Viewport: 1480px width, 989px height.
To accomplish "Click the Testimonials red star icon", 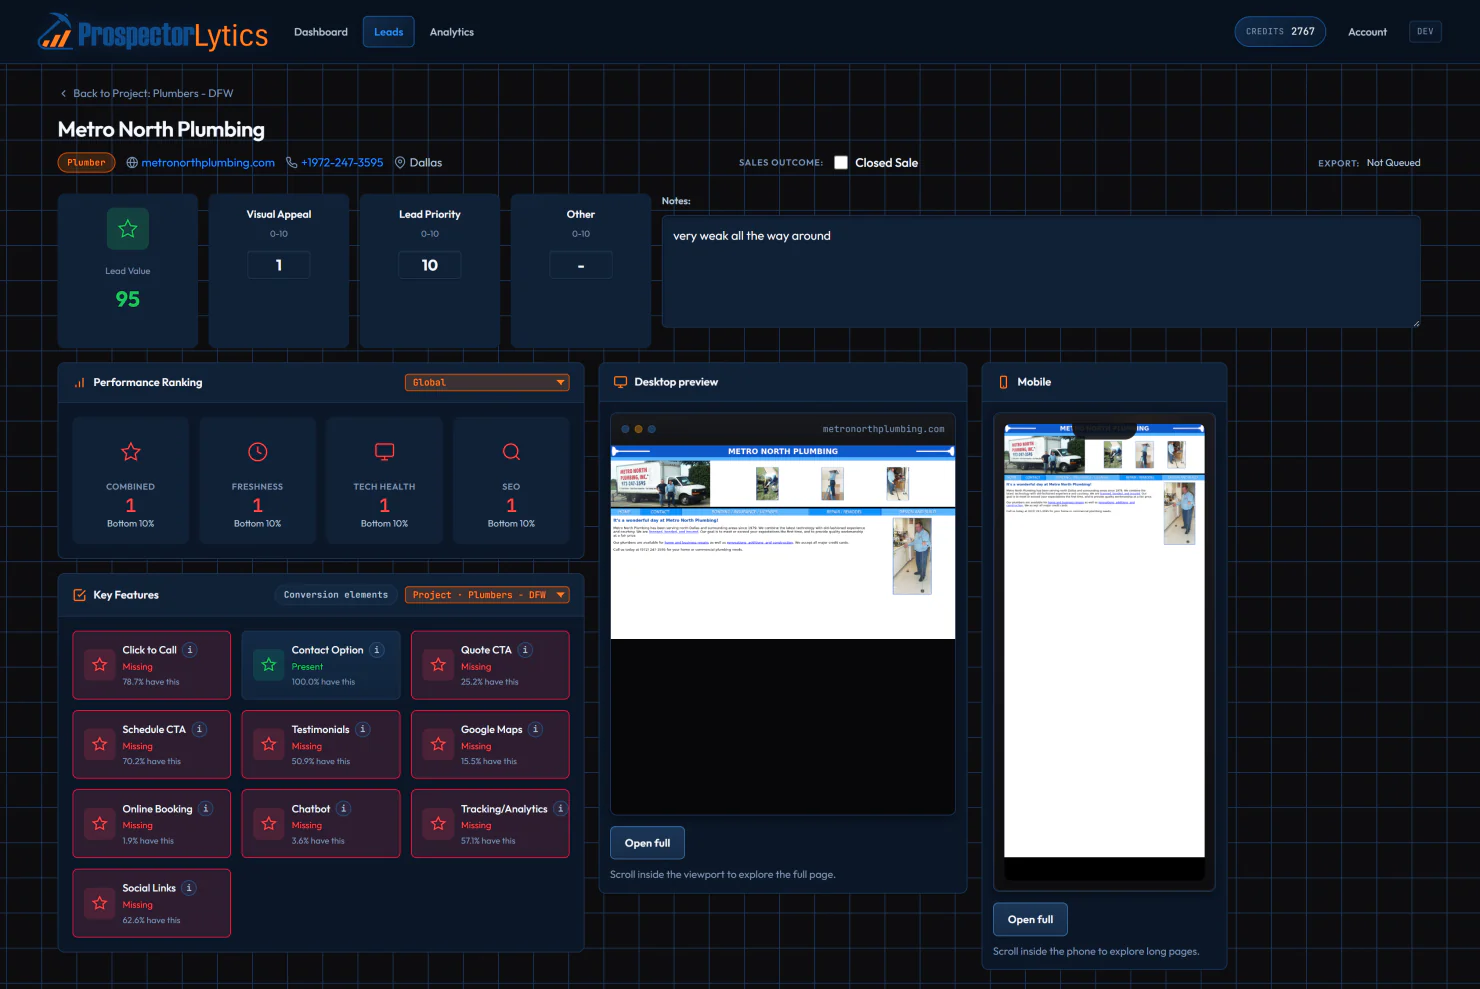I will pos(269,744).
